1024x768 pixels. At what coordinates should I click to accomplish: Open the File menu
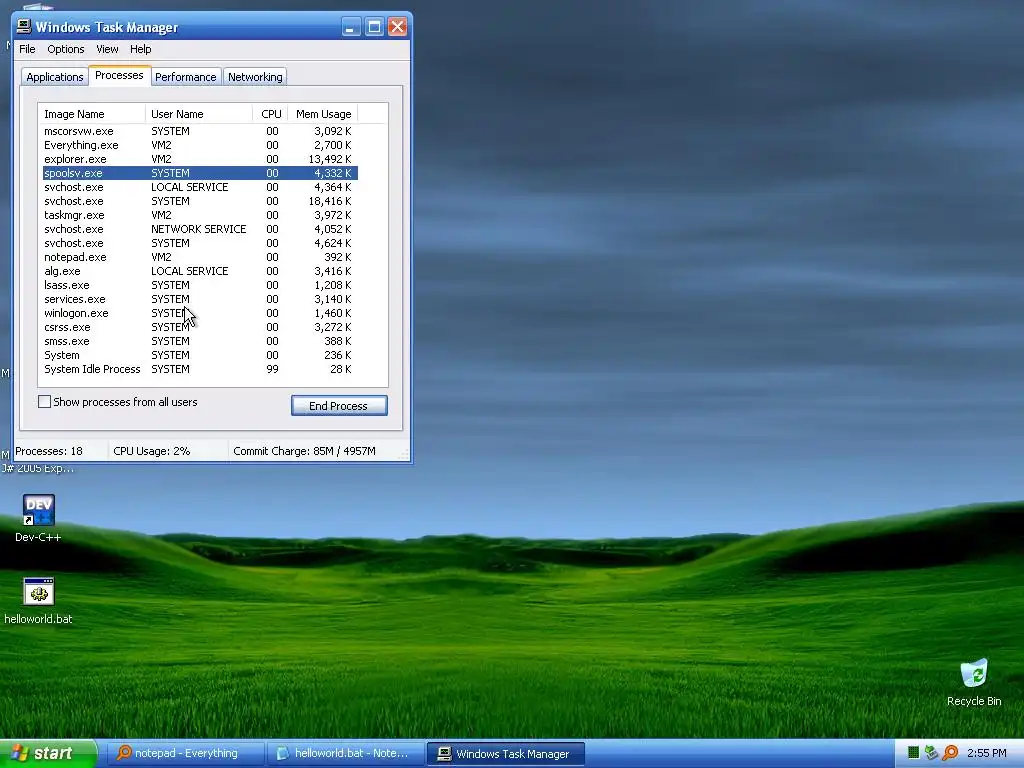(27, 49)
